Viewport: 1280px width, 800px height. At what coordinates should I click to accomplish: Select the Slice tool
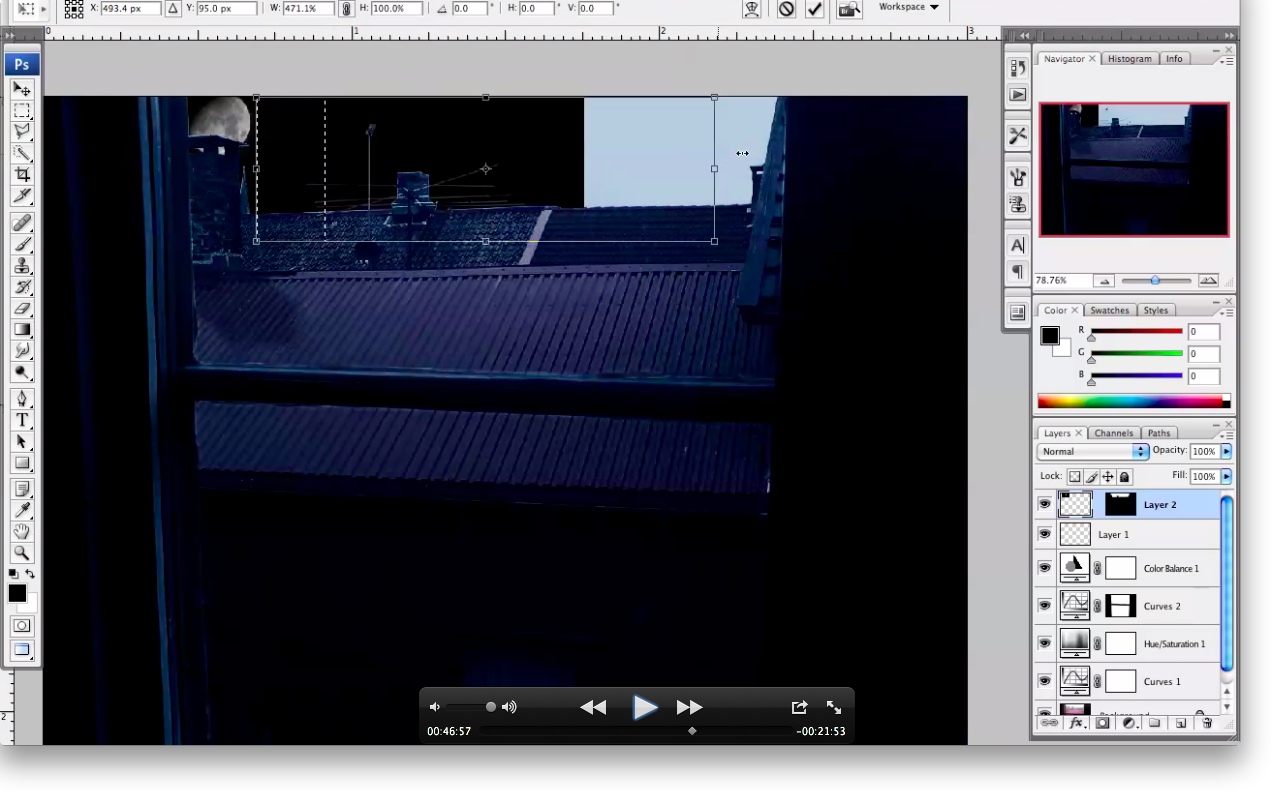pyautogui.click(x=22, y=195)
